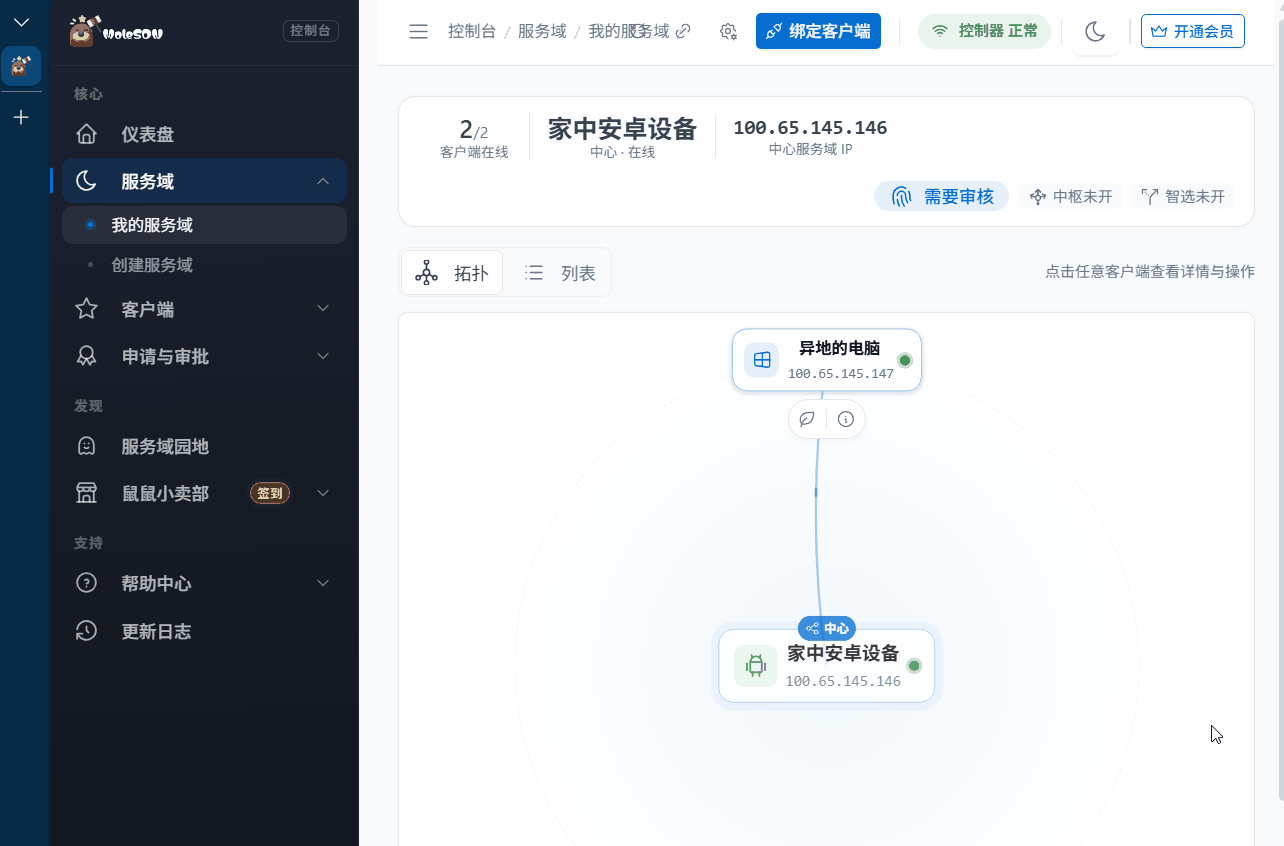The width and height of the screenshot is (1284, 846).
Task: Click the hamburger menu icon in the header
Action: point(418,31)
